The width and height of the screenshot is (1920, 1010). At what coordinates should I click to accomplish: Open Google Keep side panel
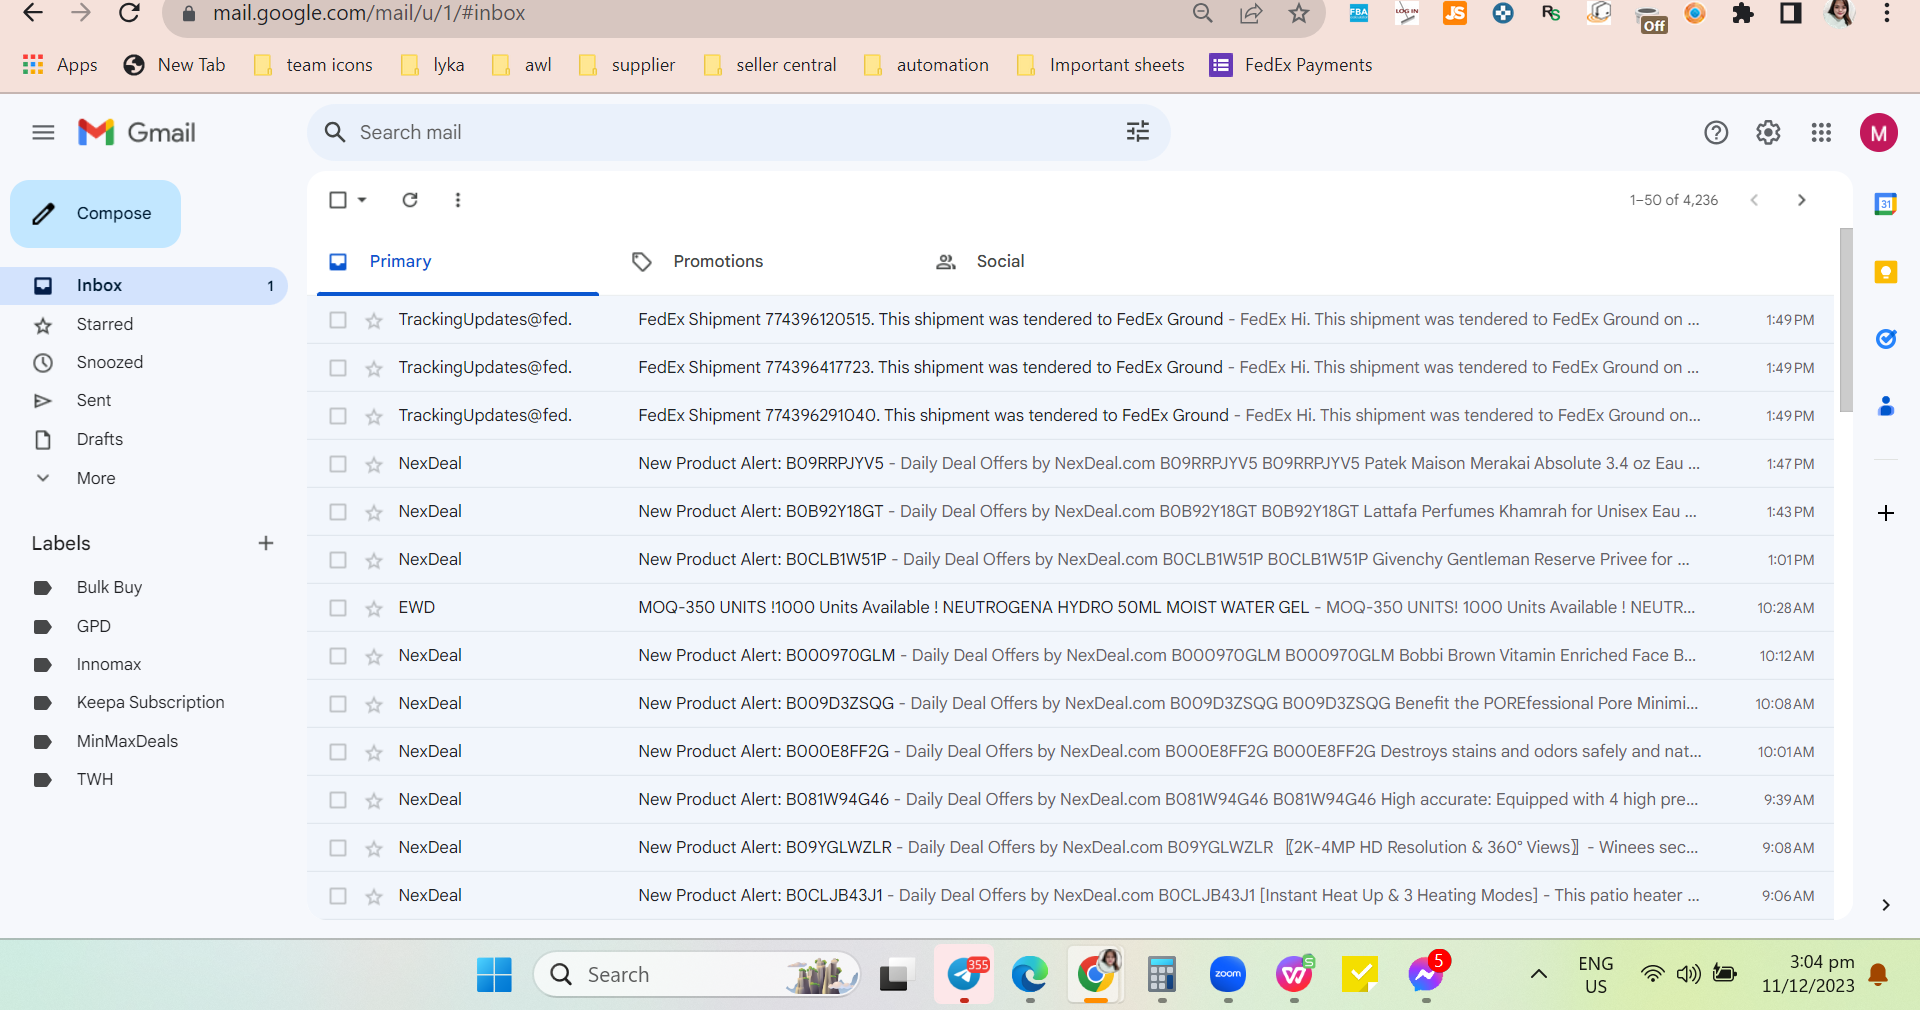click(x=1886, y=272)
